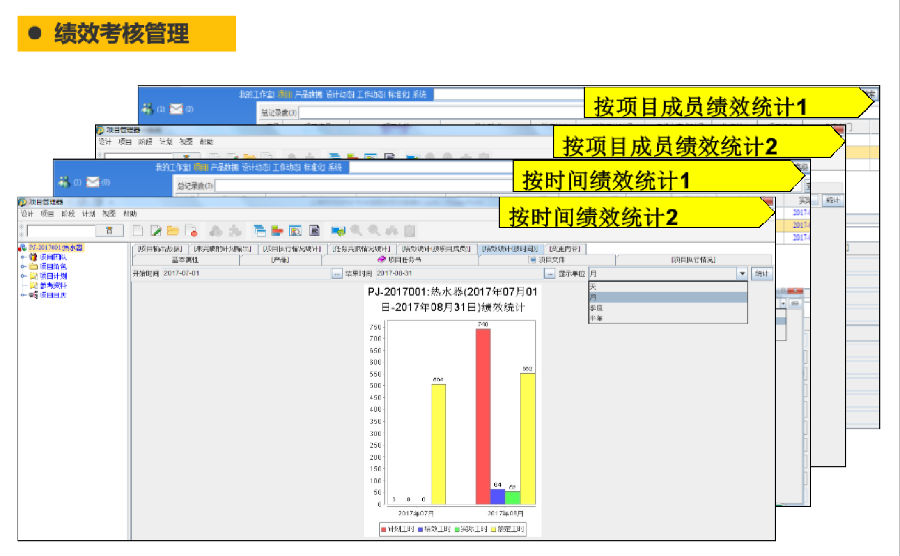The image size is (900, 556).
Task: Open the 项目文件 tab
Action: 548,260
